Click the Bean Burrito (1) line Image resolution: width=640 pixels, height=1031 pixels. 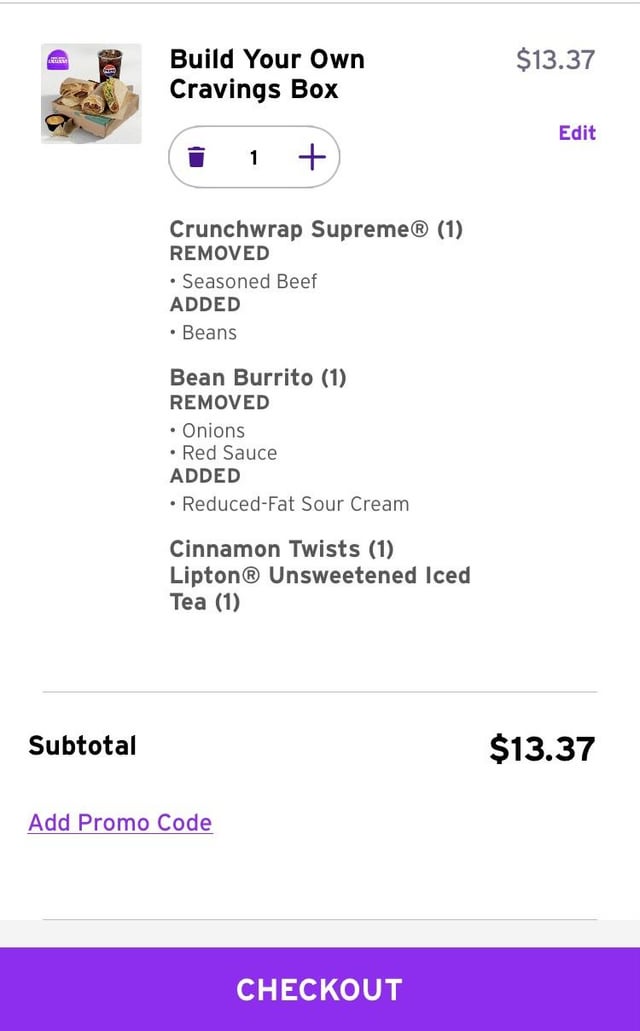pyautogui.click(x=258, y=378)
